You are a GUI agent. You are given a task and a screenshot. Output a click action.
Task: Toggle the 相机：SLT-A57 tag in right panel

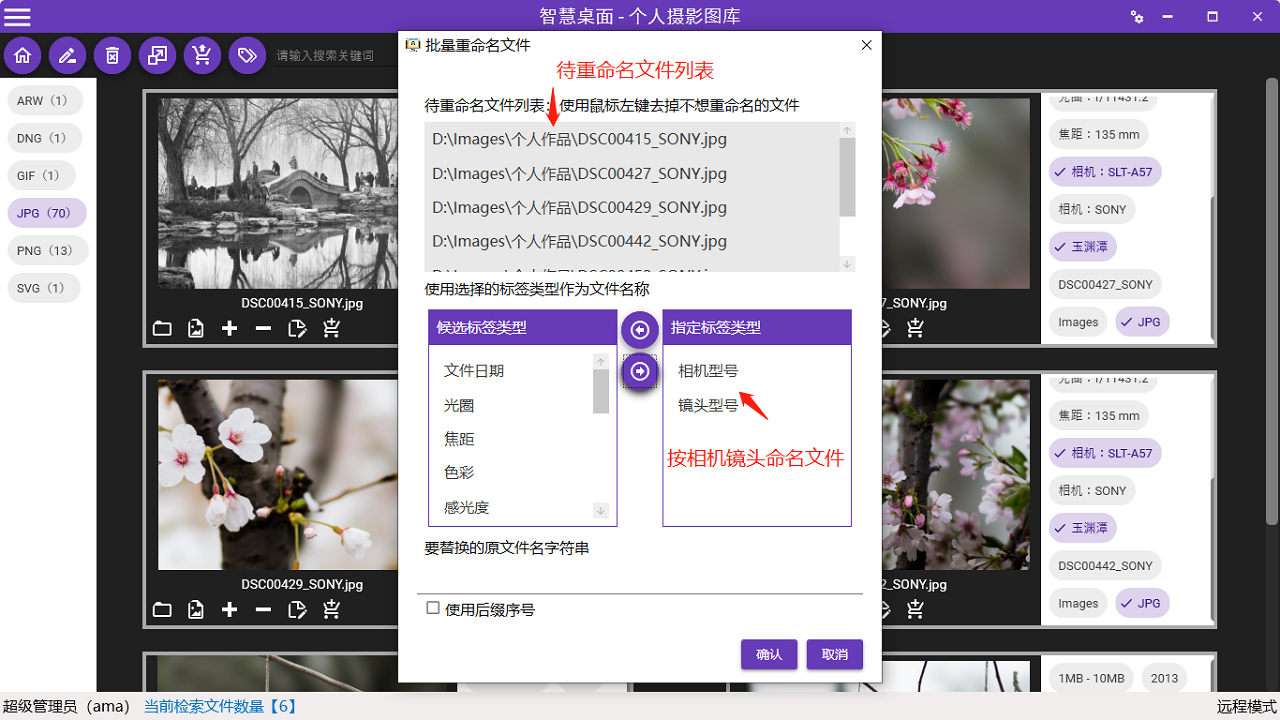1105,171
